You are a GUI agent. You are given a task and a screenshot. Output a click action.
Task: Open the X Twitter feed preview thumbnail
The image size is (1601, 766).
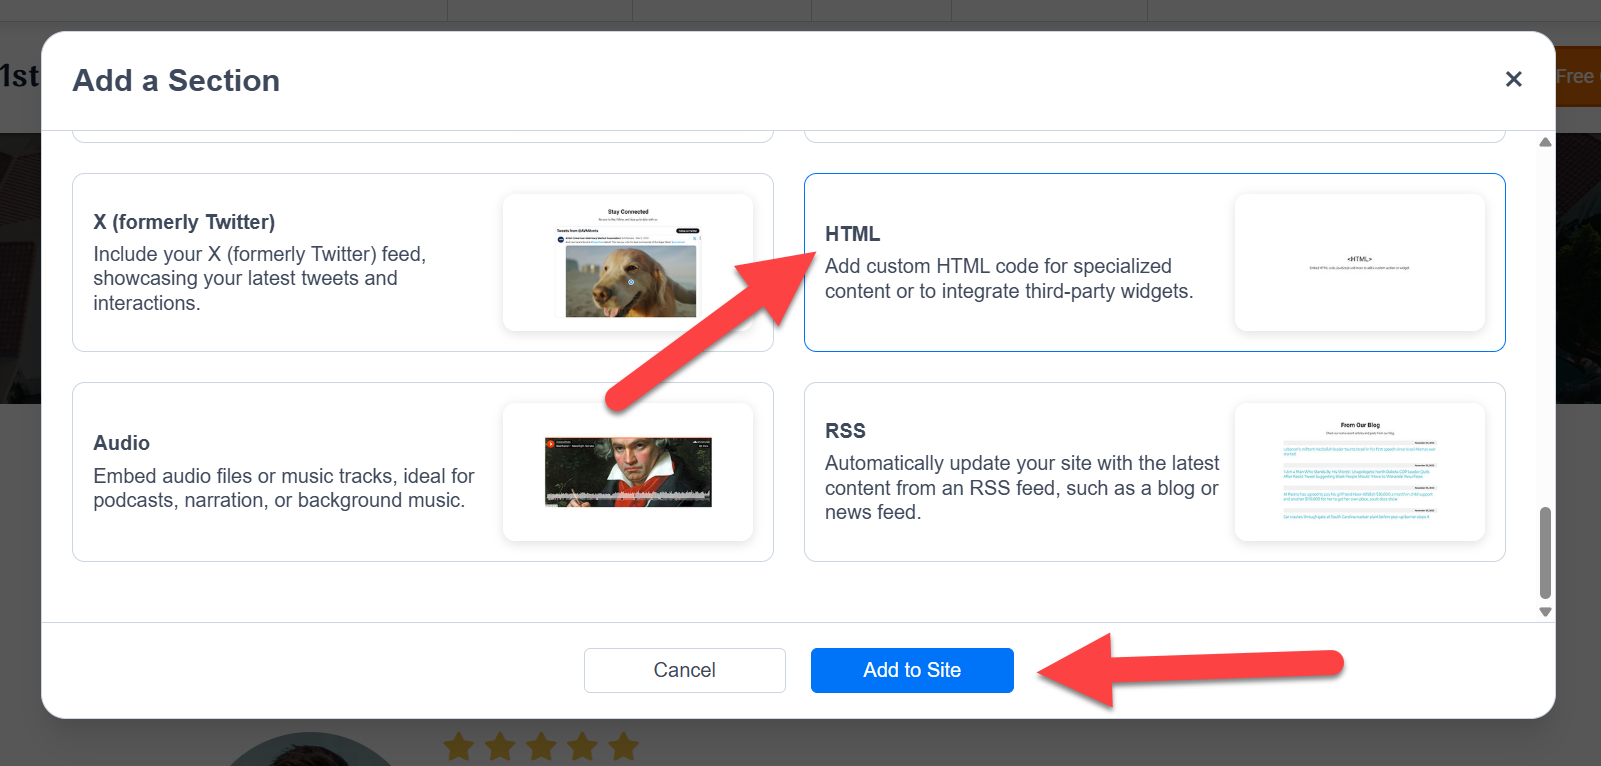point(628,262)
